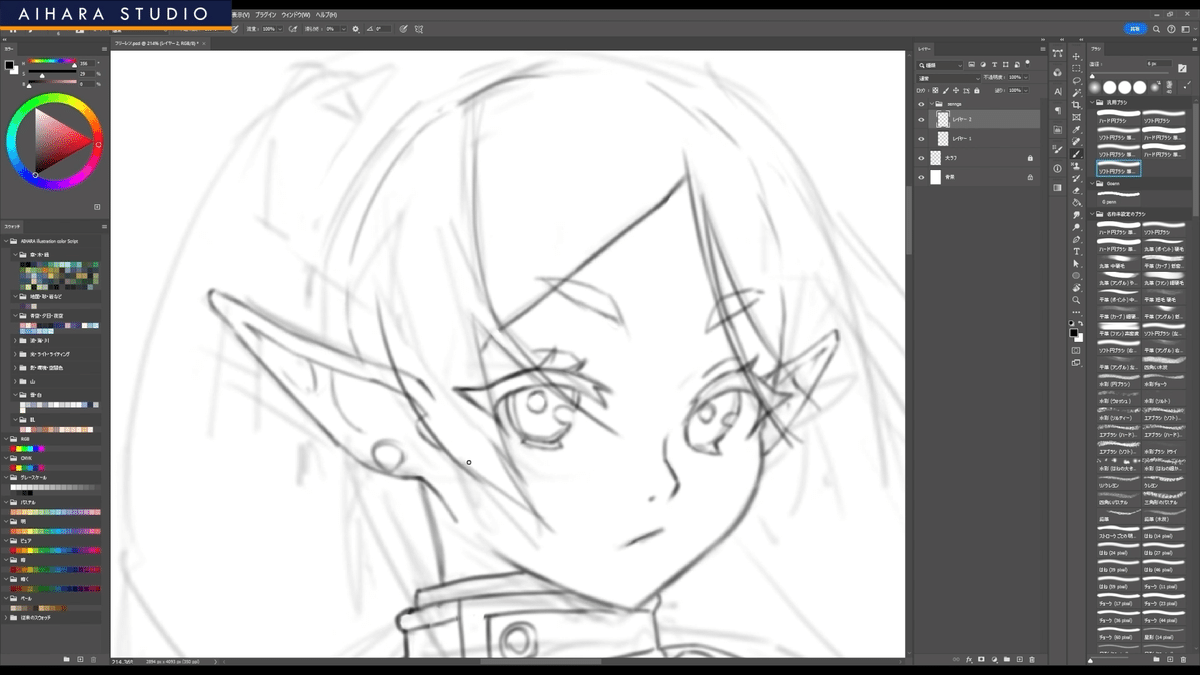Screen dimensions: 1200x675
Task: Open the help question mark icon
Action: pos(1171,29)
